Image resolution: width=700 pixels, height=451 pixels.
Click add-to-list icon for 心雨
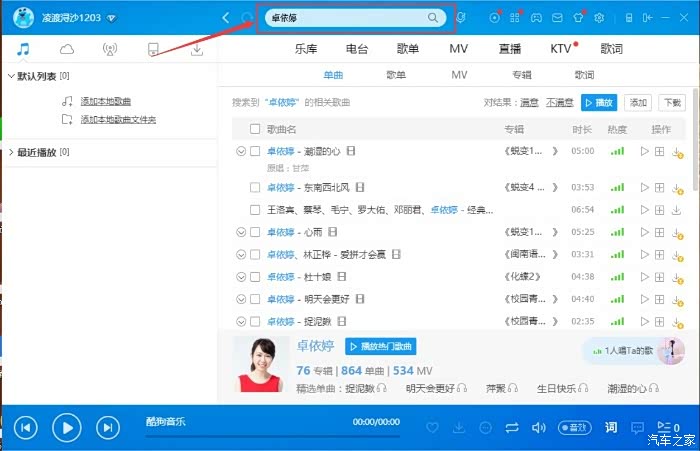(659, 232)
